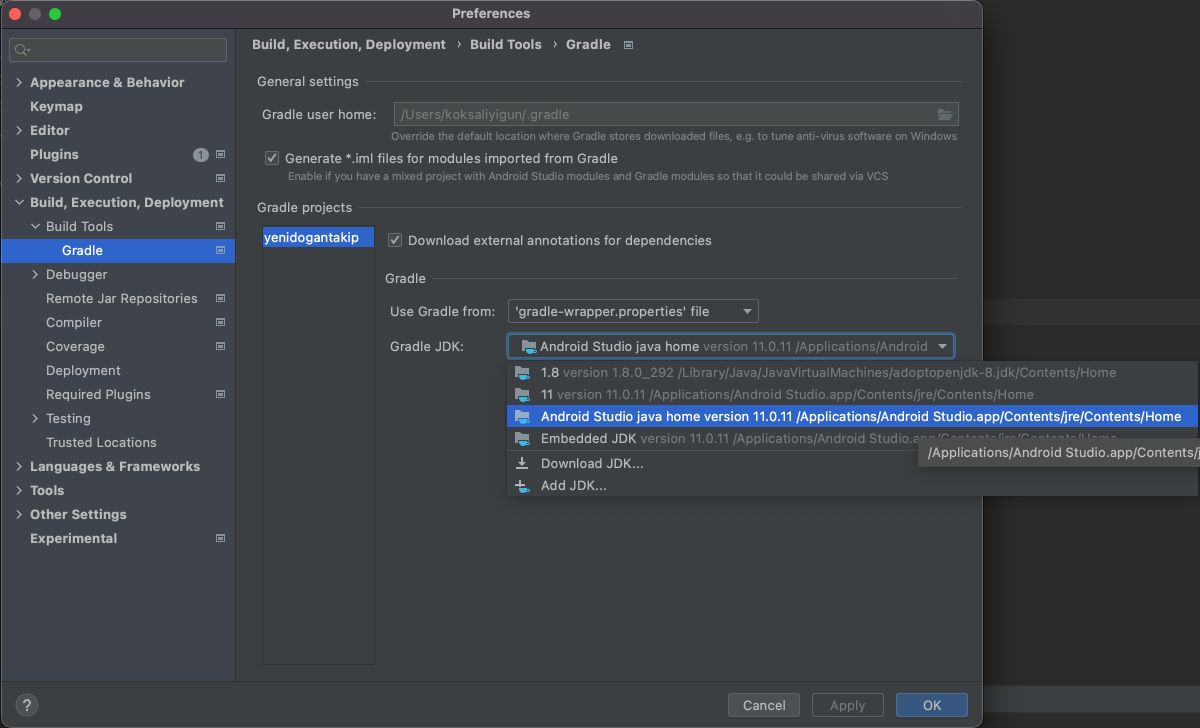Open Keymap settings page
The width and height of the screenshot is (1200, 728).
pyautogui.click(x=56, y=107)
